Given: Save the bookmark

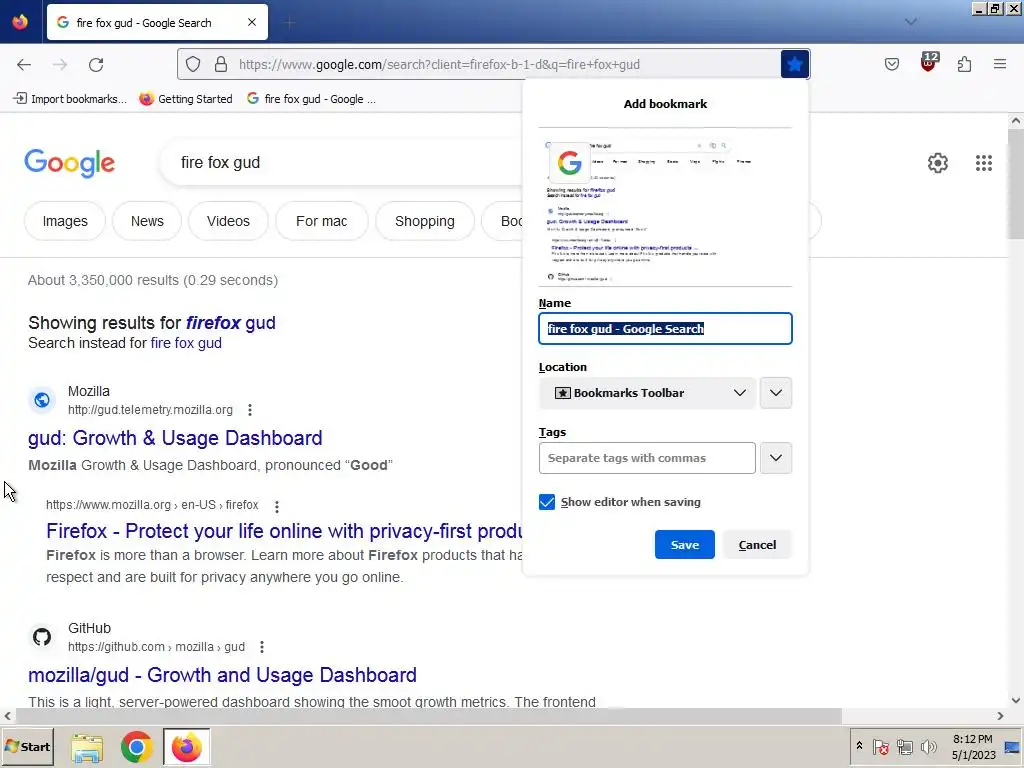Looking at the screenshot, I should coord(684,545).
